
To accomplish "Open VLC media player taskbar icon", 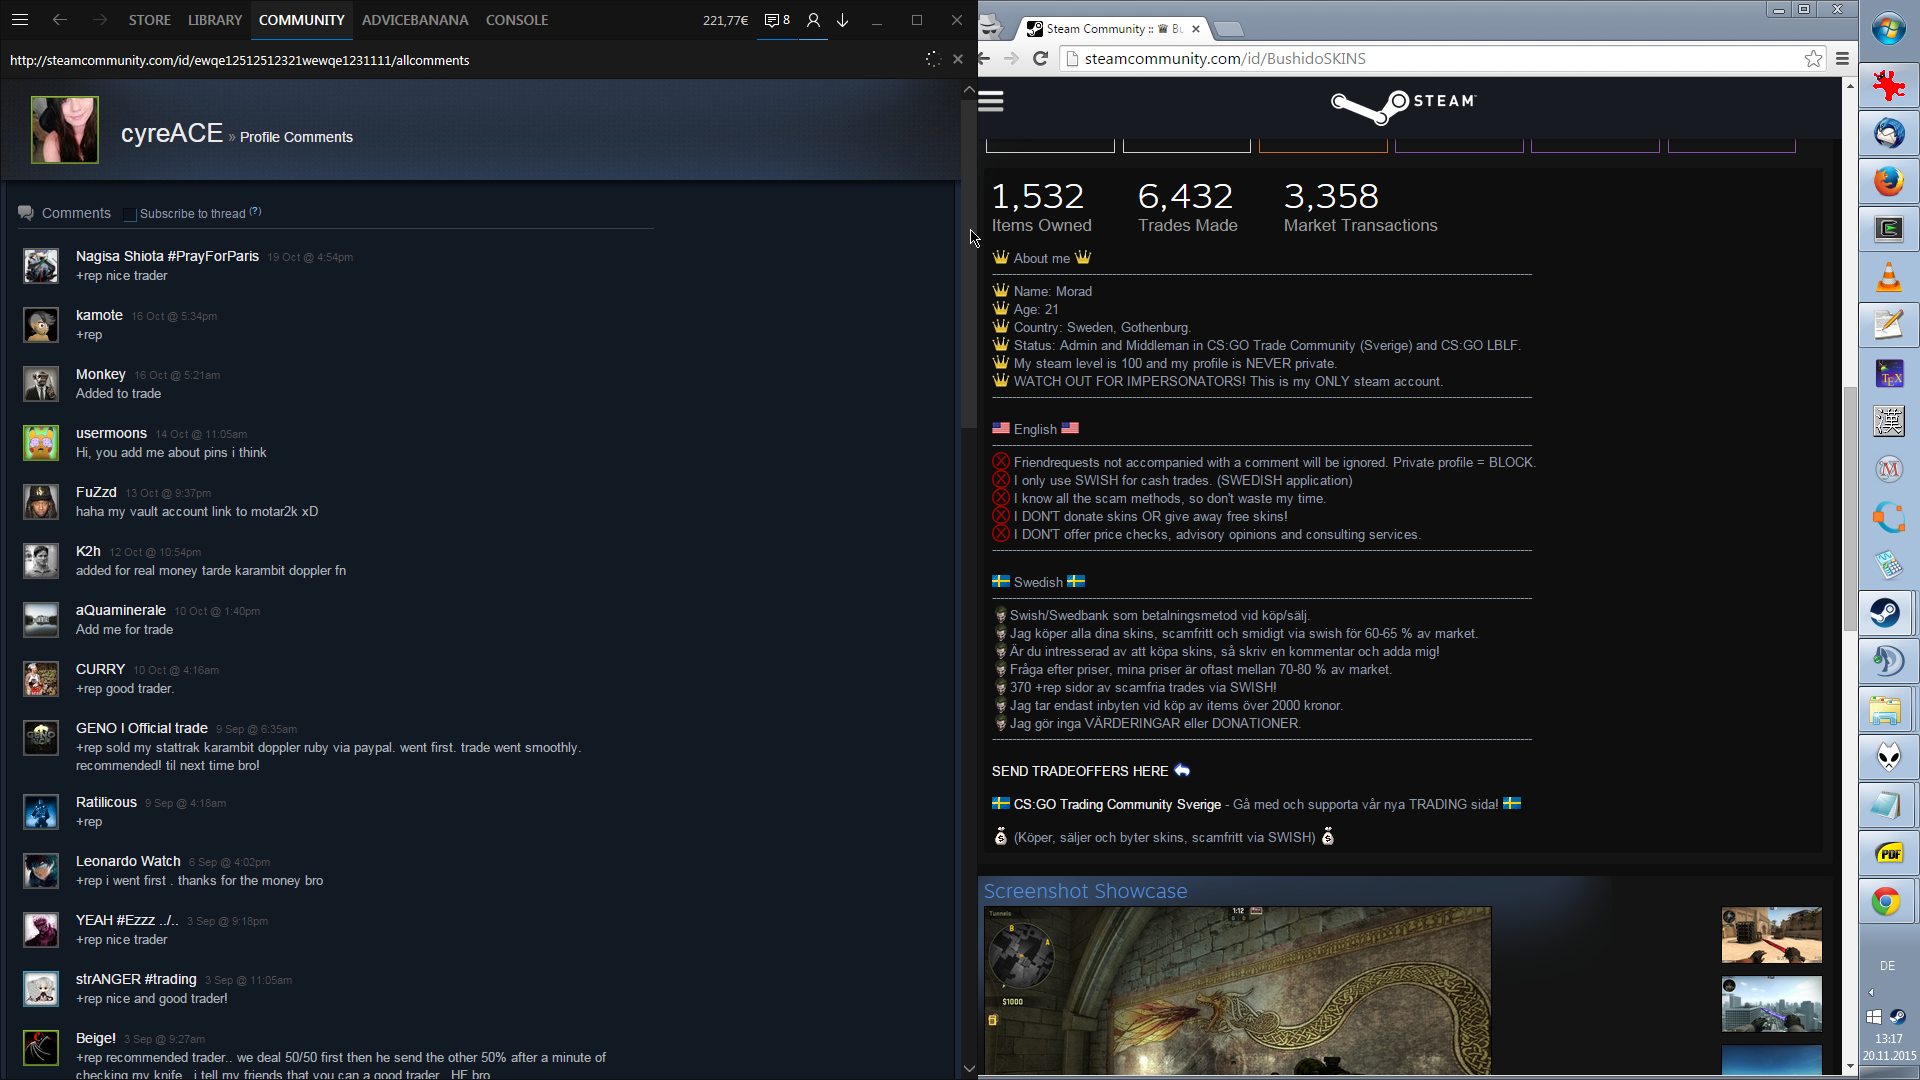I will (x=1888, y=277).
